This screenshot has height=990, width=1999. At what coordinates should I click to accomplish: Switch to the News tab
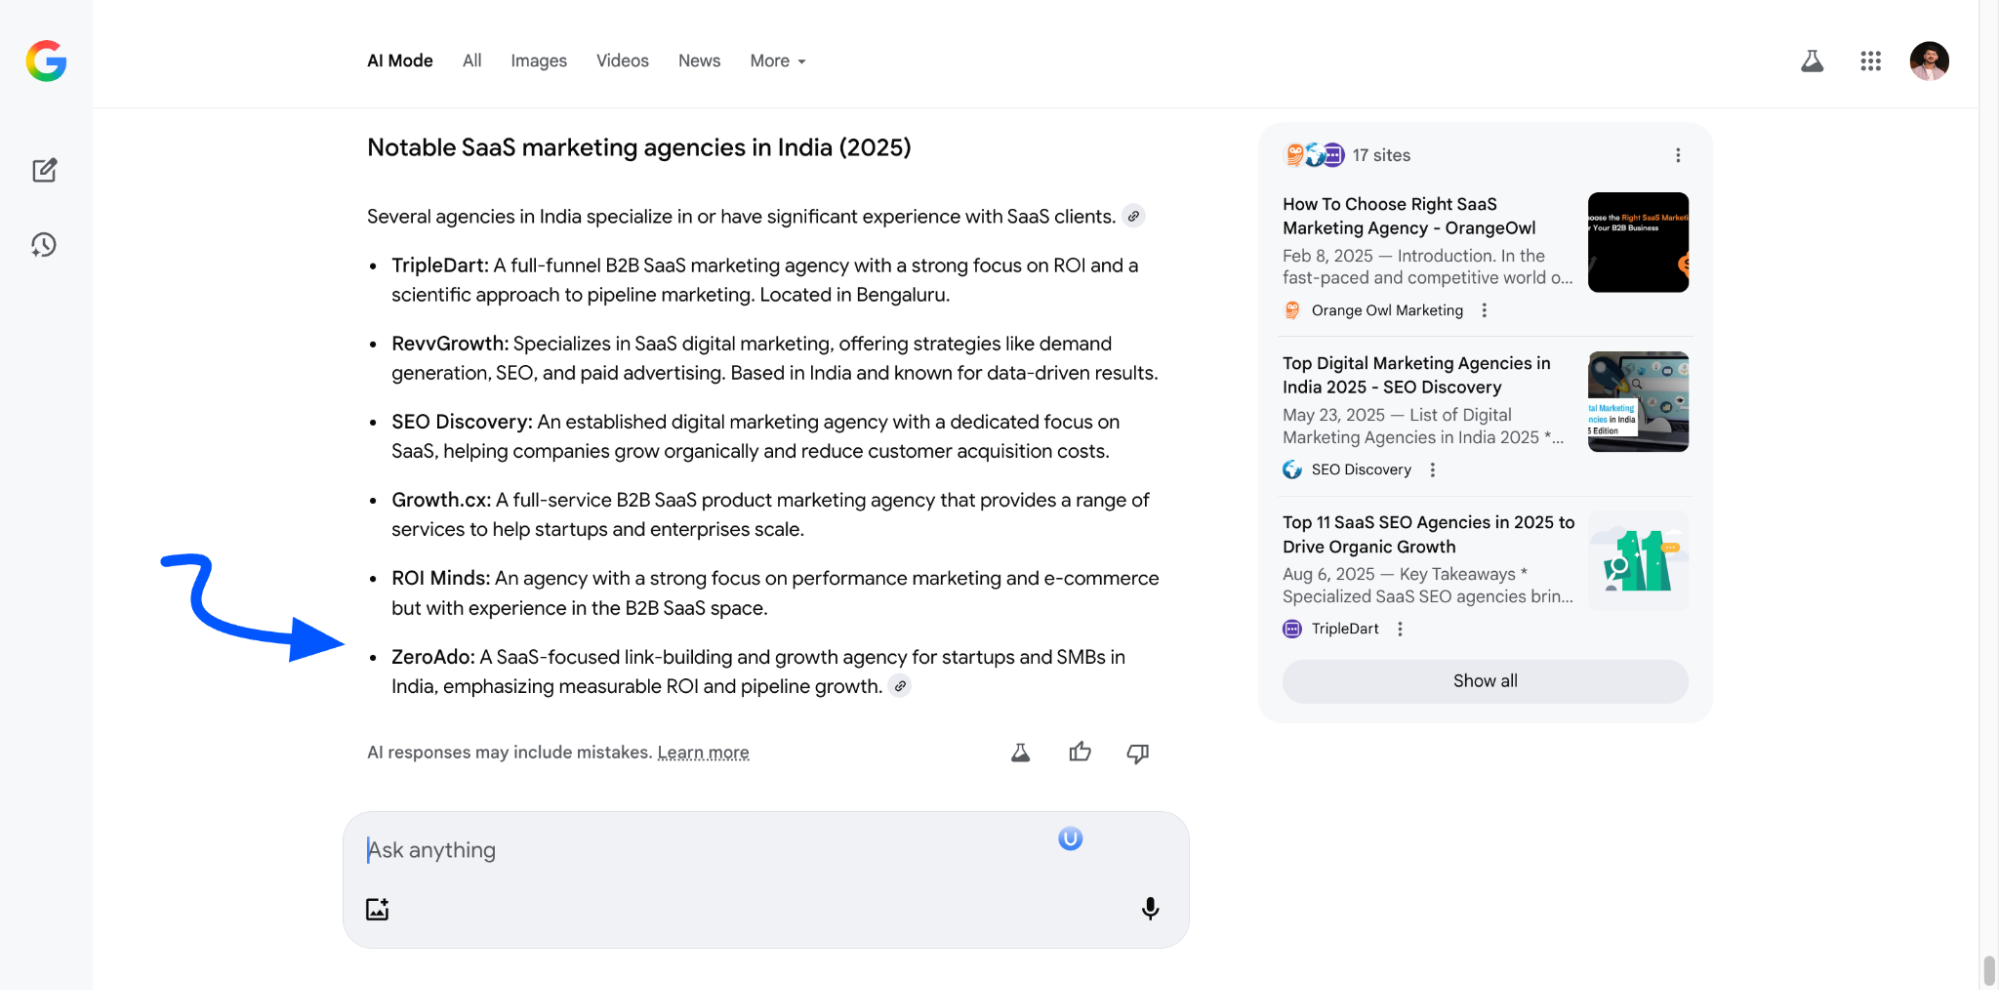pyautogui.click(x=698, y=60)
